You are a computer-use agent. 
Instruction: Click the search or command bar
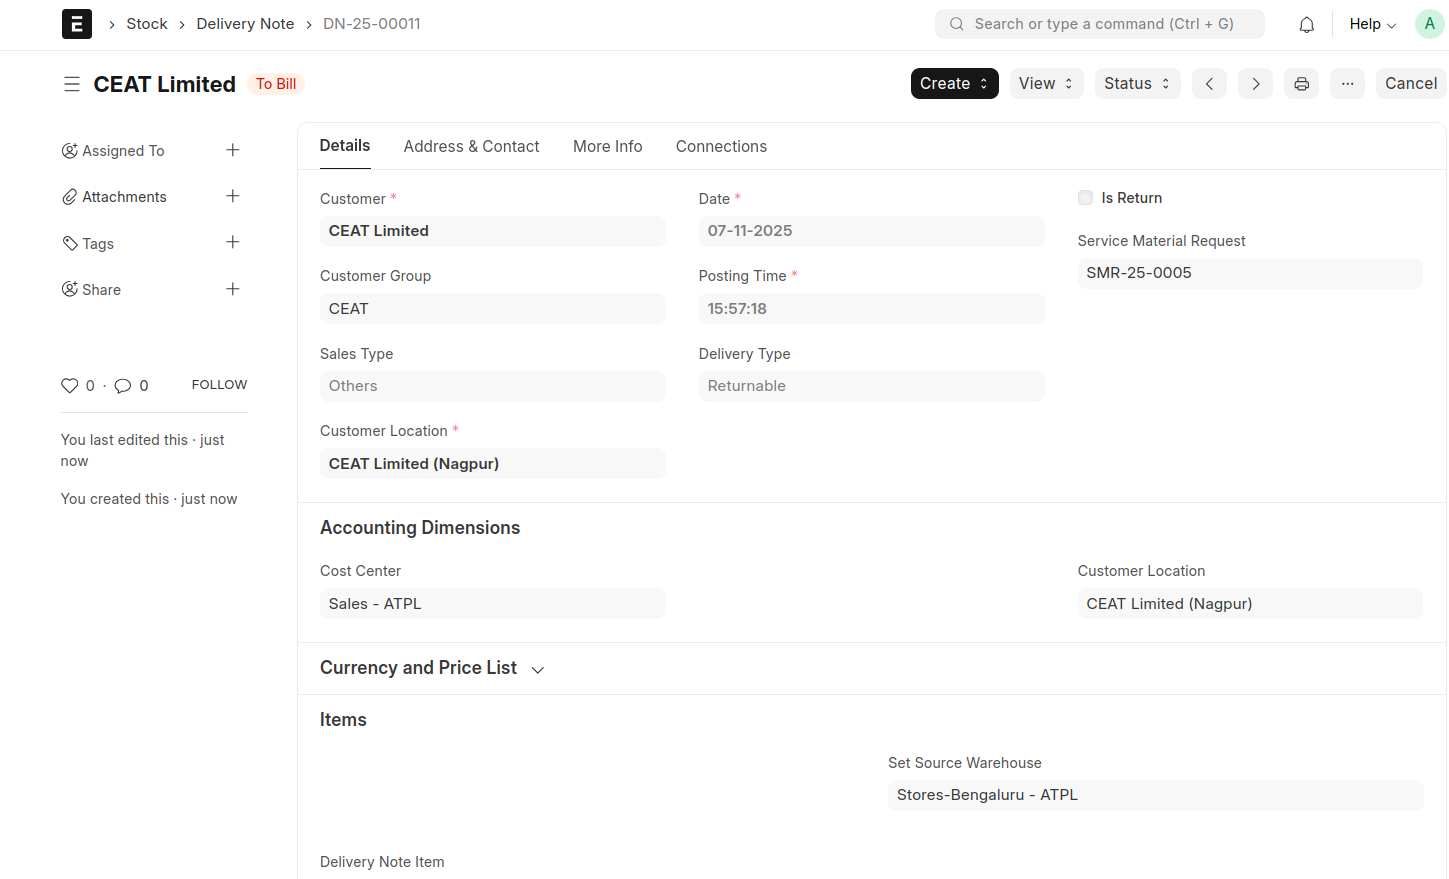1099,24
